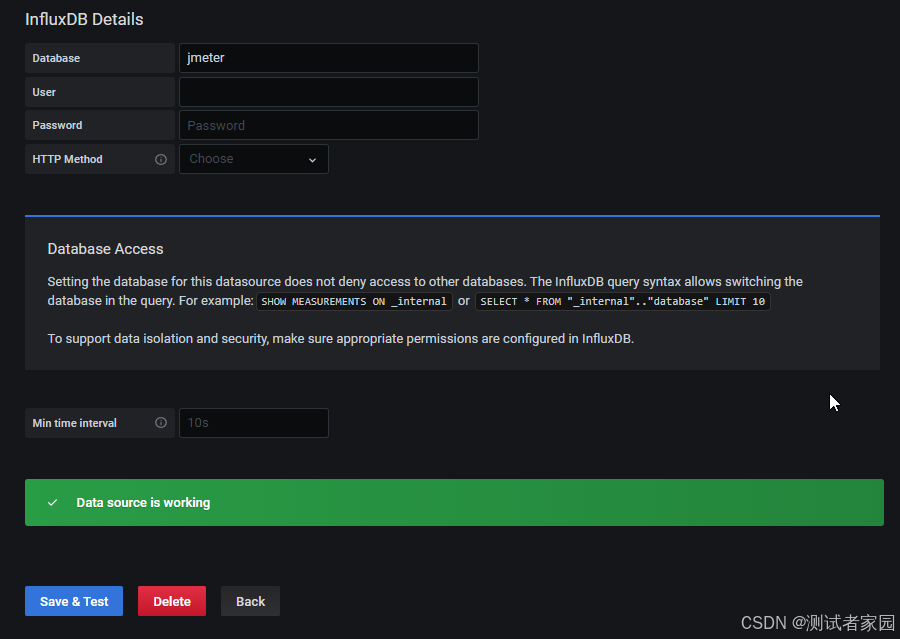The width and height of the screenshot is (900, 639).
Task: Click the checkmark icon in success banner
Action: [x=52, y=502]
